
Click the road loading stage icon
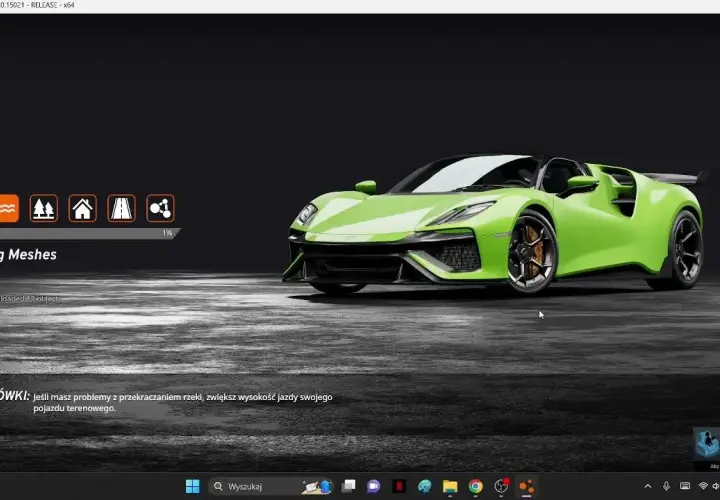pos(121,208)
